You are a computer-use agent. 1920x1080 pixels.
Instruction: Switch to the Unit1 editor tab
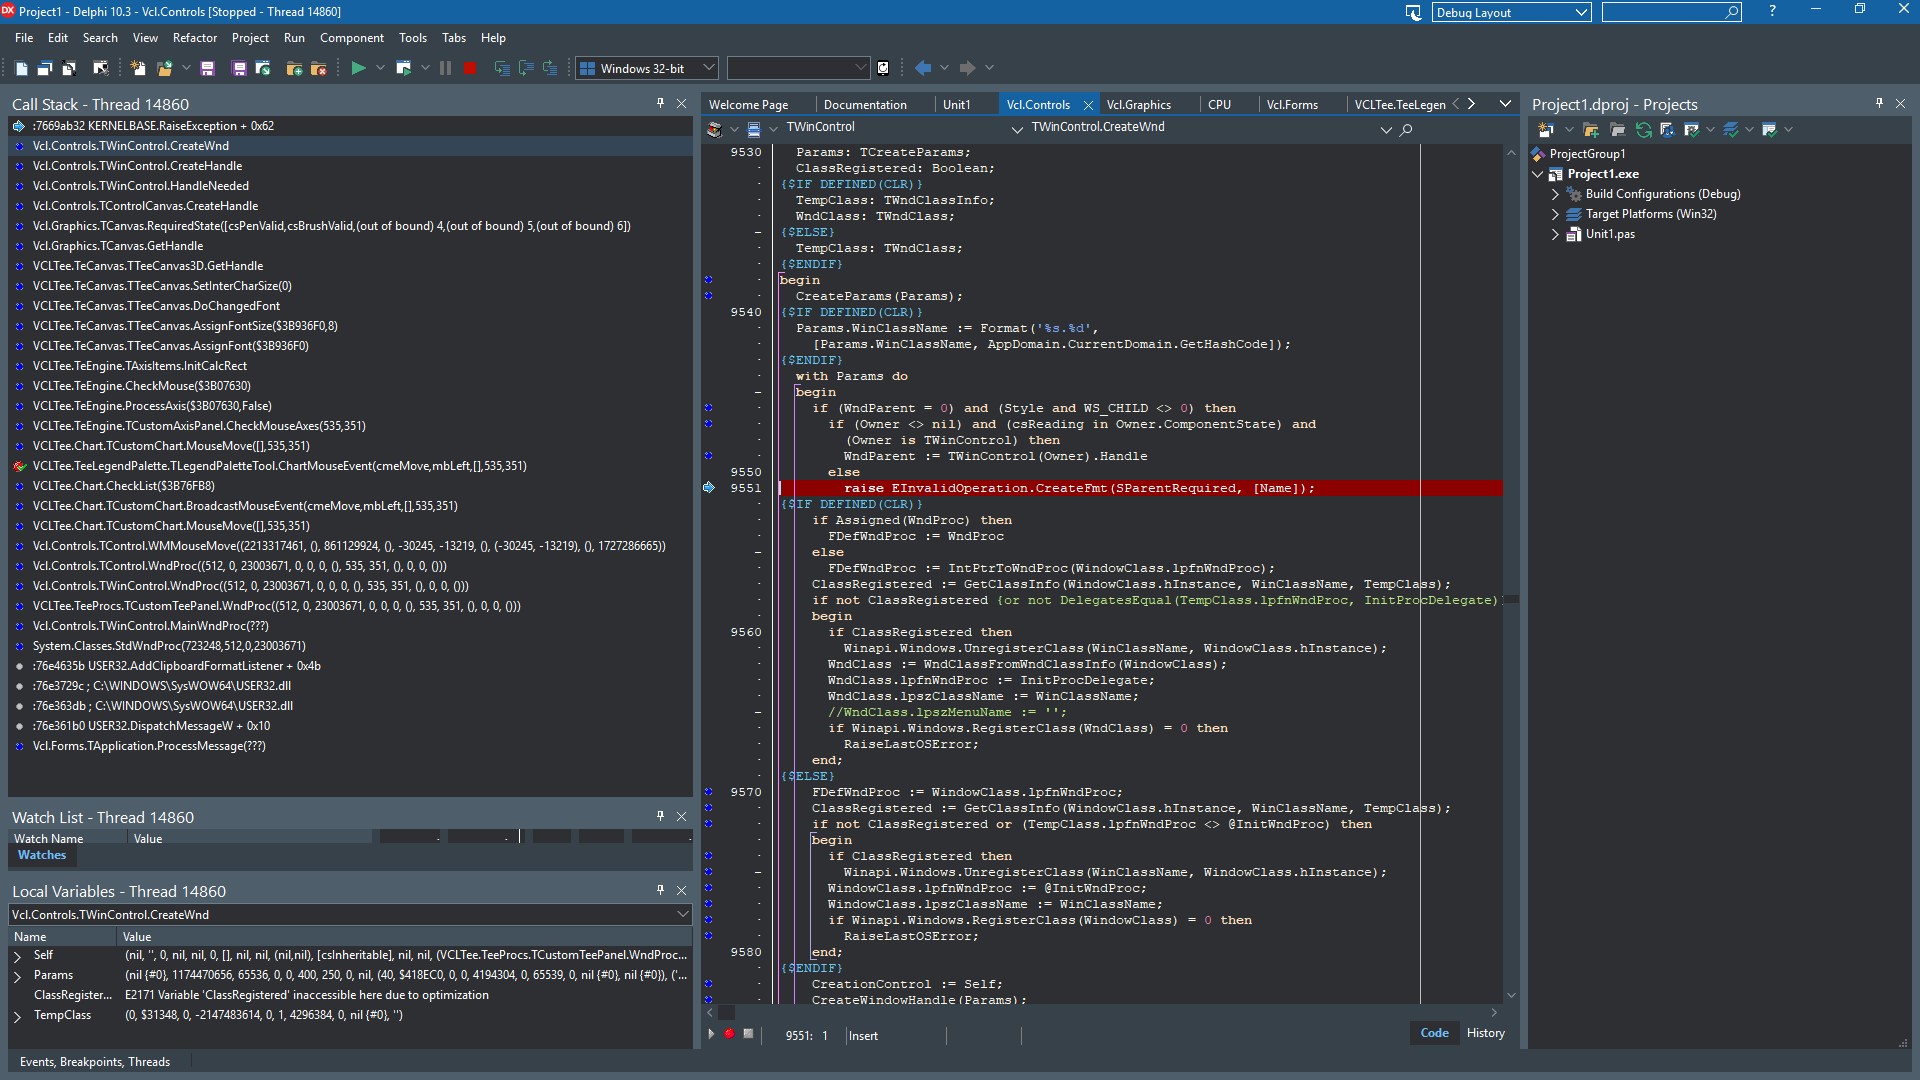tap(956, 105)
